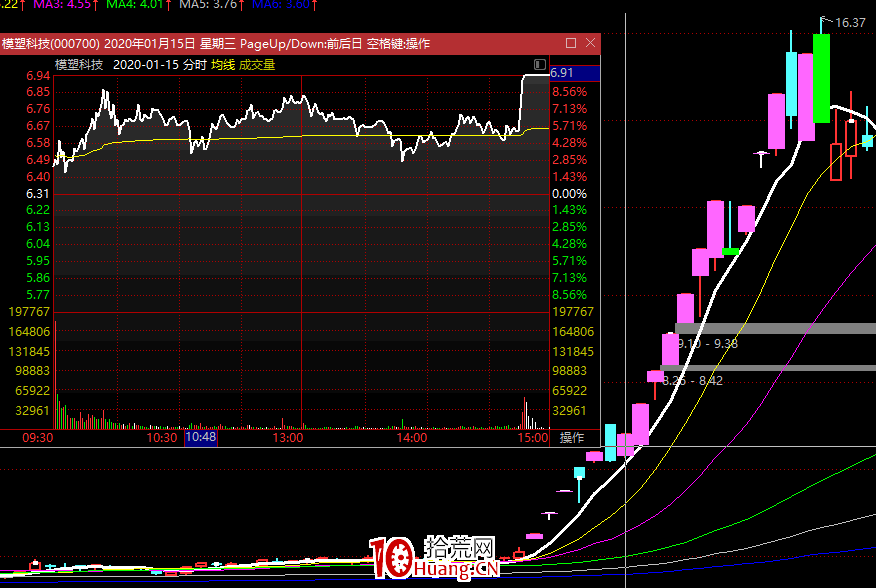Toggle the 成交量 volume display
Image resolution: width=876 pixels, height=588 pixels.
pos(256,64)
